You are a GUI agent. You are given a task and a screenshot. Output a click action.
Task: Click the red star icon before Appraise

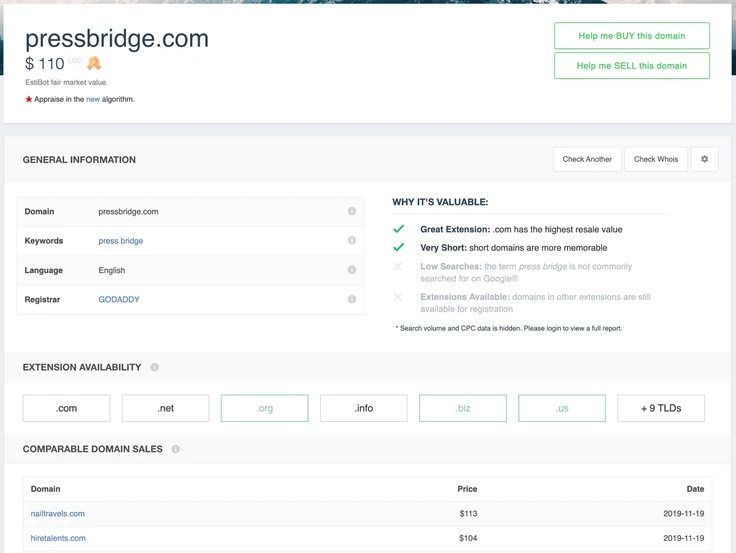click(x=29, y=99)
